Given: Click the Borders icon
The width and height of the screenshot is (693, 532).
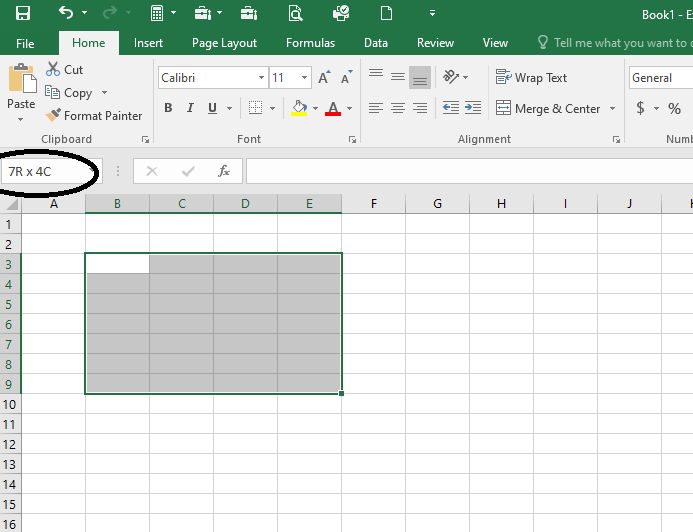Looking at the screenshot, I should (255, 108).
